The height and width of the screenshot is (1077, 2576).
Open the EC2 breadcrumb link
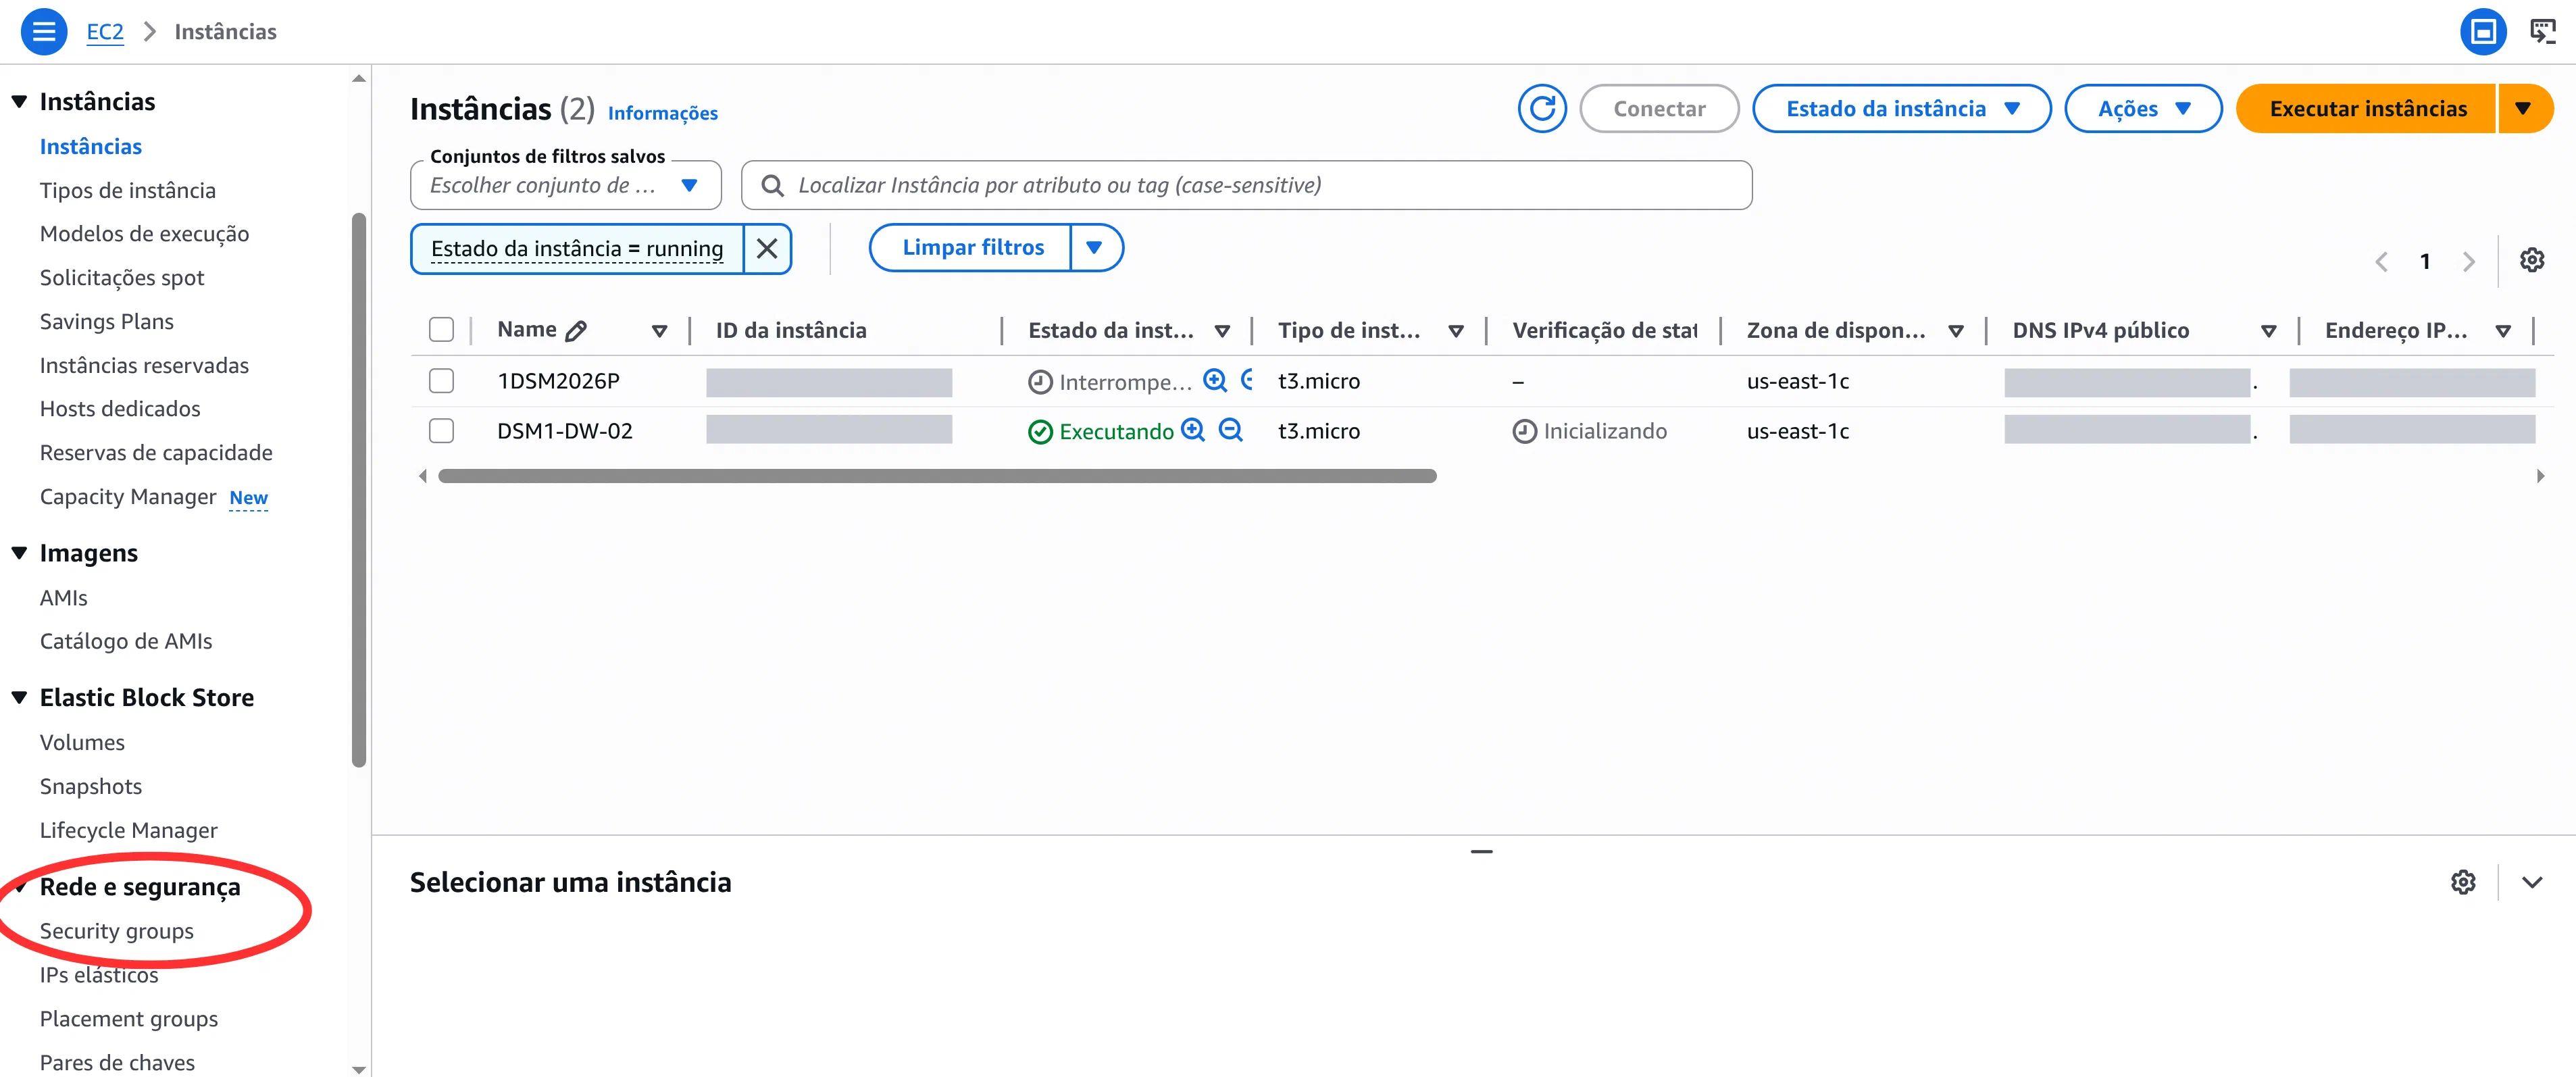[x=105, y=32]
